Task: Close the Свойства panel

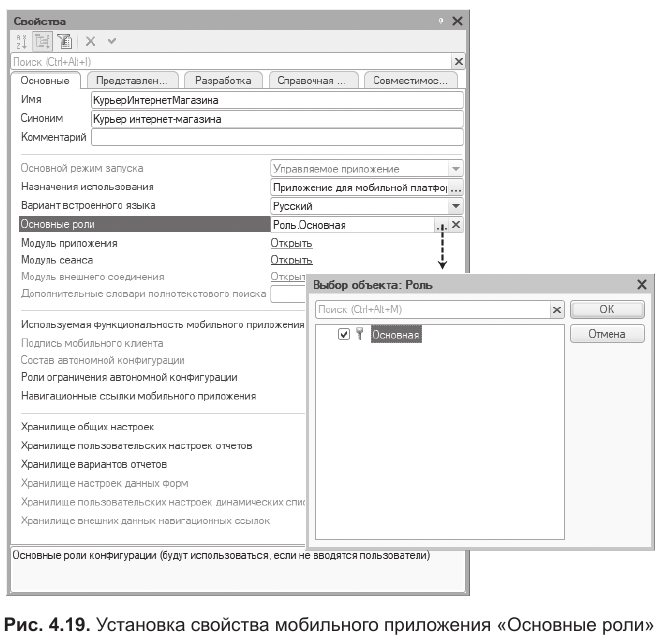Action: 457,21
